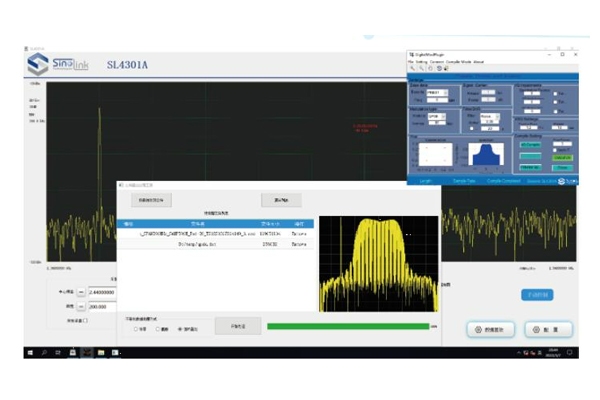Viewport: 600px width, 400px height.
Task: Open the Windows Start menu
Action: [30, 352]
